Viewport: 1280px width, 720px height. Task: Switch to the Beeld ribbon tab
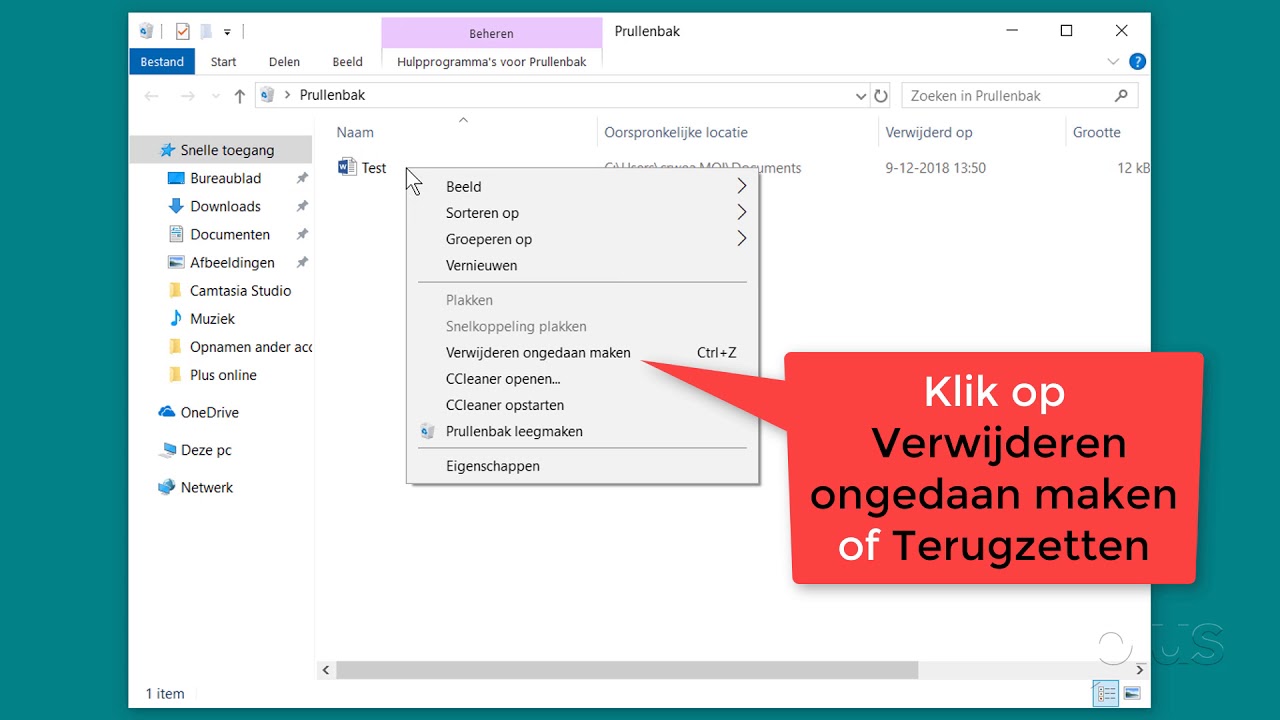click(x=347, y=62)
